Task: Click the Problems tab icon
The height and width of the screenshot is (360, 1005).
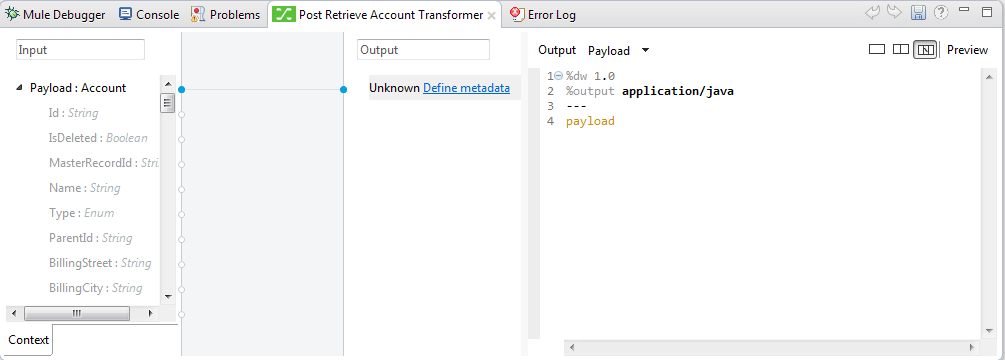Action: point(199,14)
